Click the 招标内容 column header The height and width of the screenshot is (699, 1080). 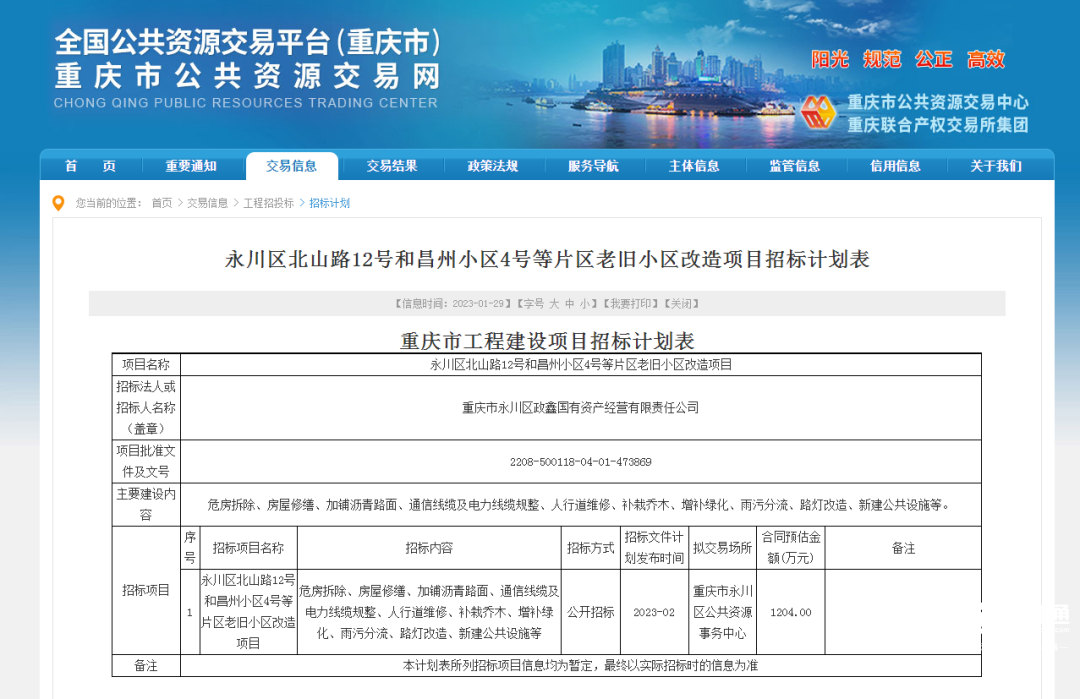(429, 548)
